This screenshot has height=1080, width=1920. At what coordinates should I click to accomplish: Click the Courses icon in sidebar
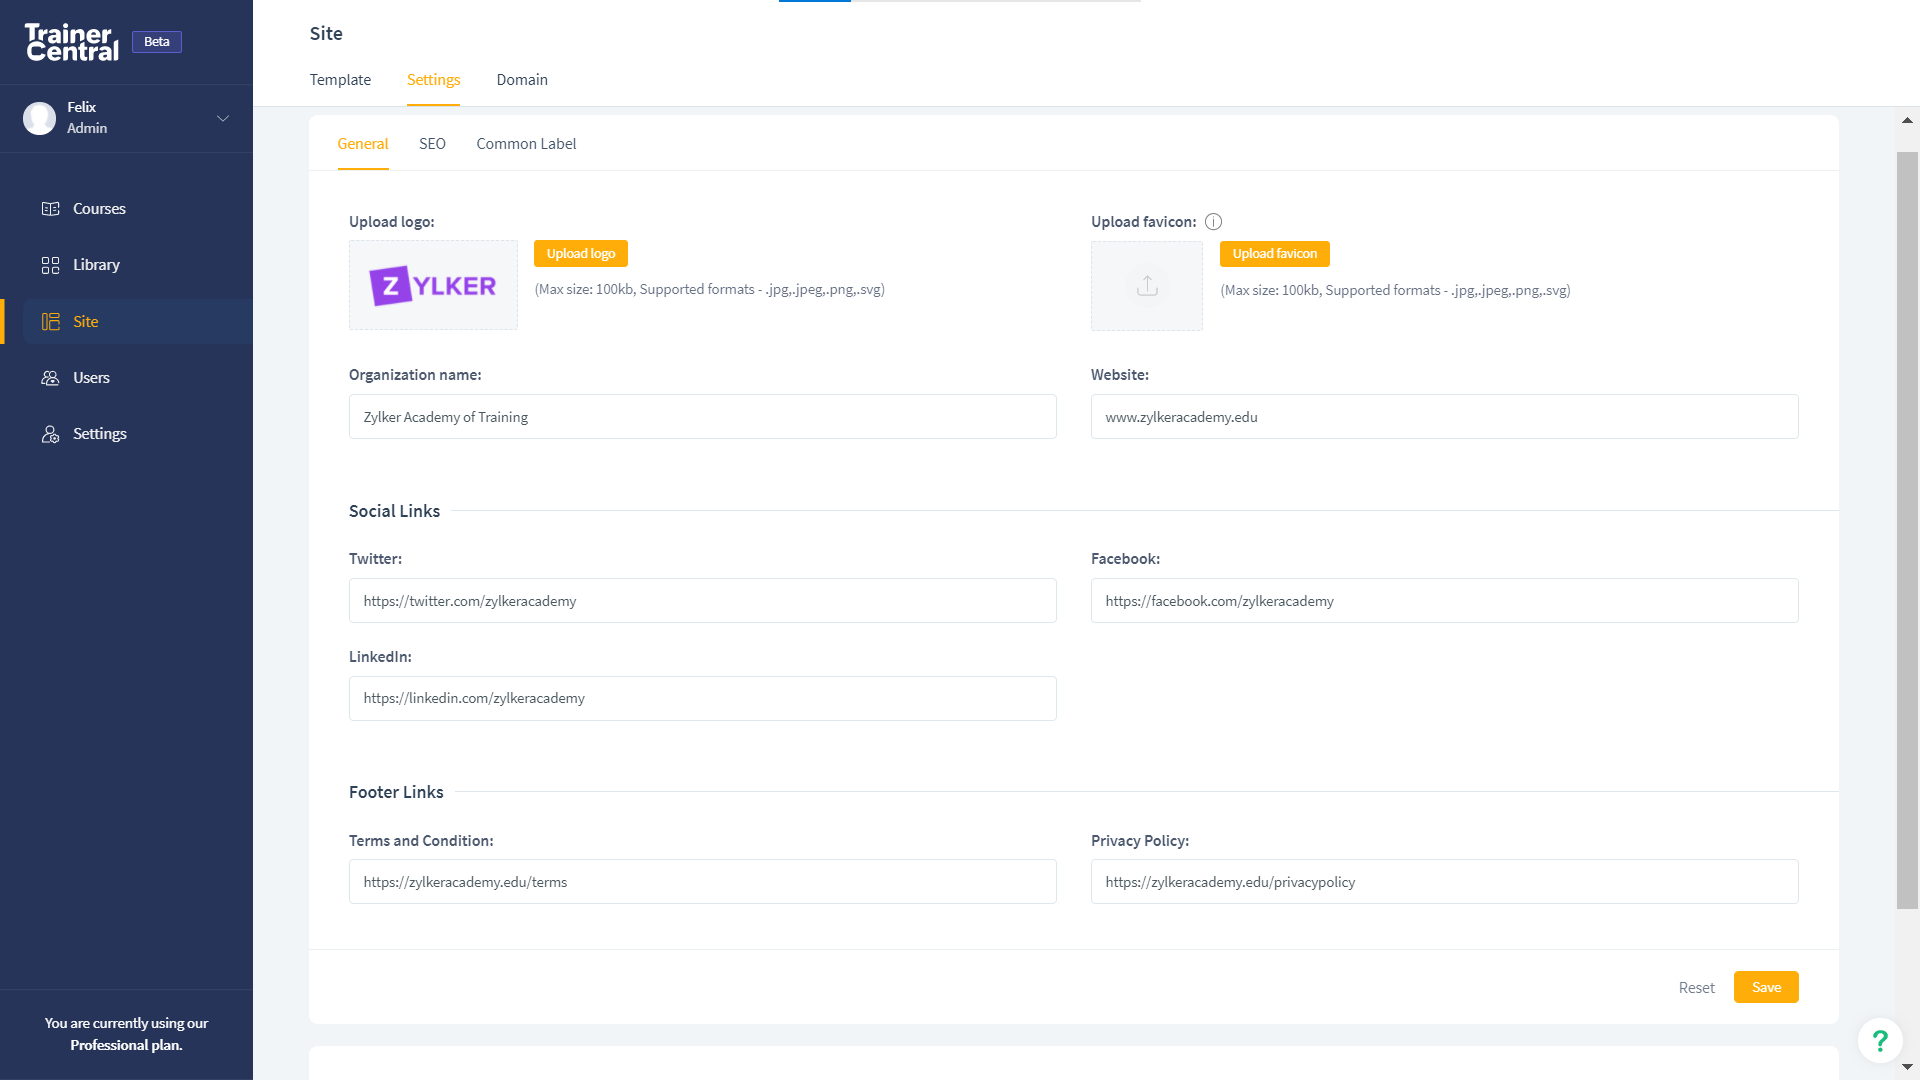point(50,209)
